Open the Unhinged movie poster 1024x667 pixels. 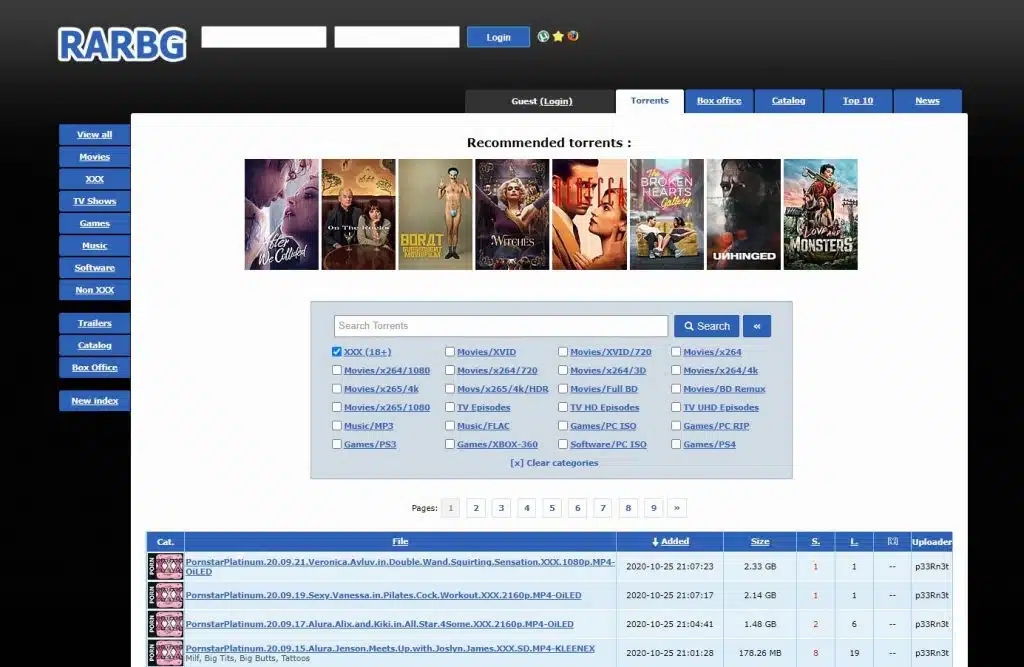(744, 214)
